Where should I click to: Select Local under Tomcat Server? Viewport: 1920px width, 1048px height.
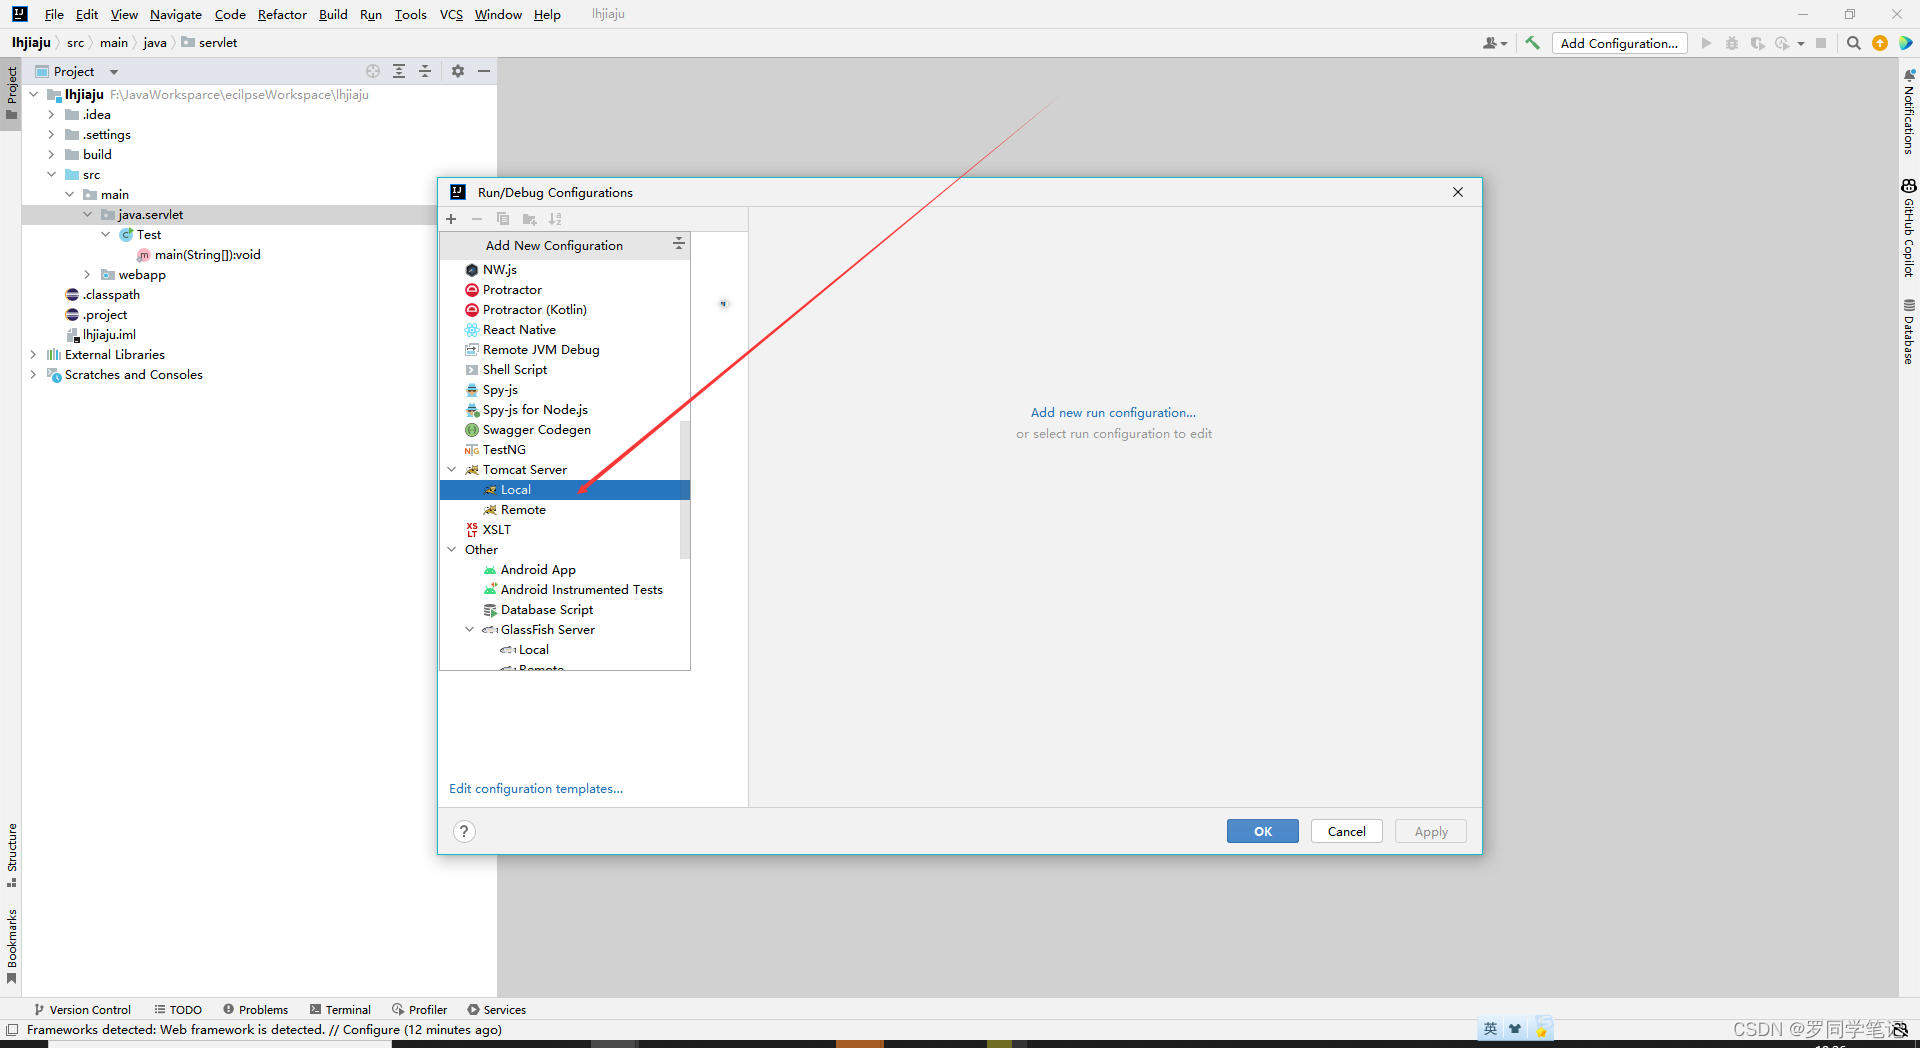[x=565, y=490]
